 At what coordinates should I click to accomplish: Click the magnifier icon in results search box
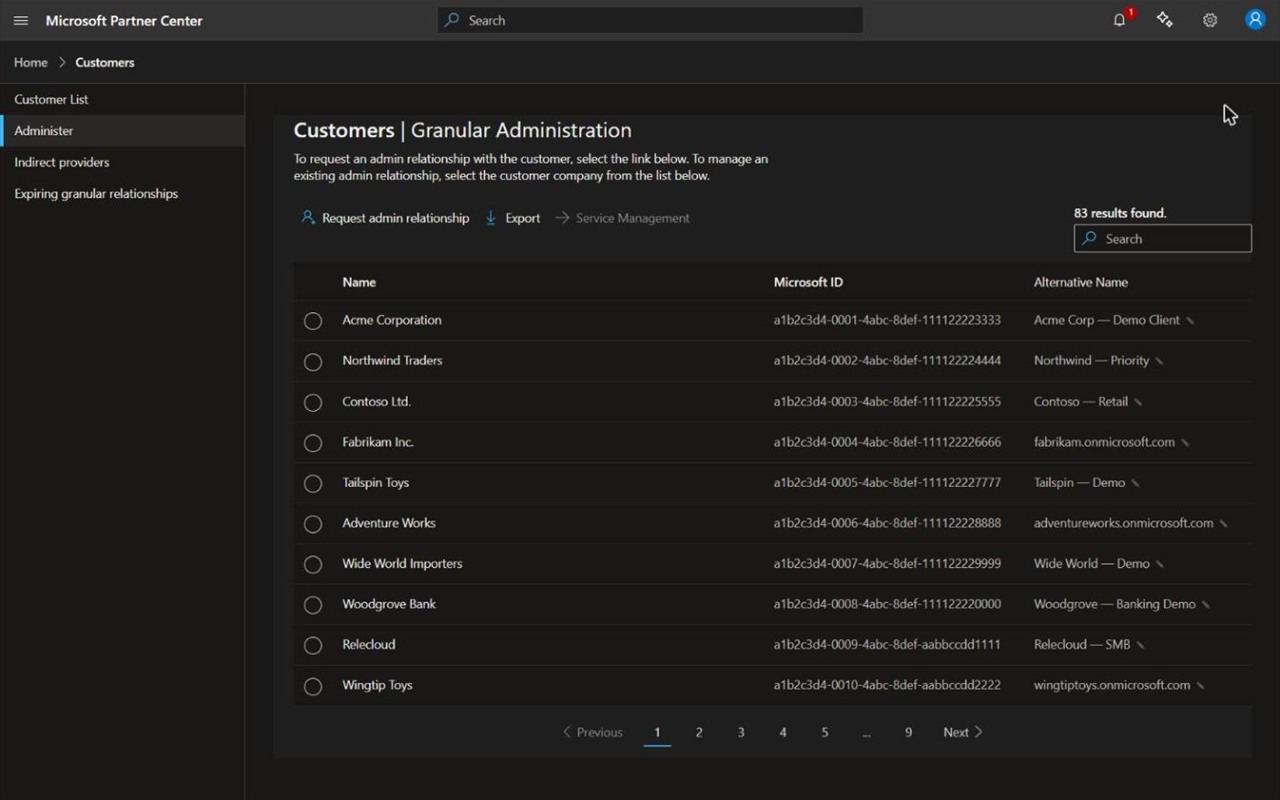[x=1089, y=239]
